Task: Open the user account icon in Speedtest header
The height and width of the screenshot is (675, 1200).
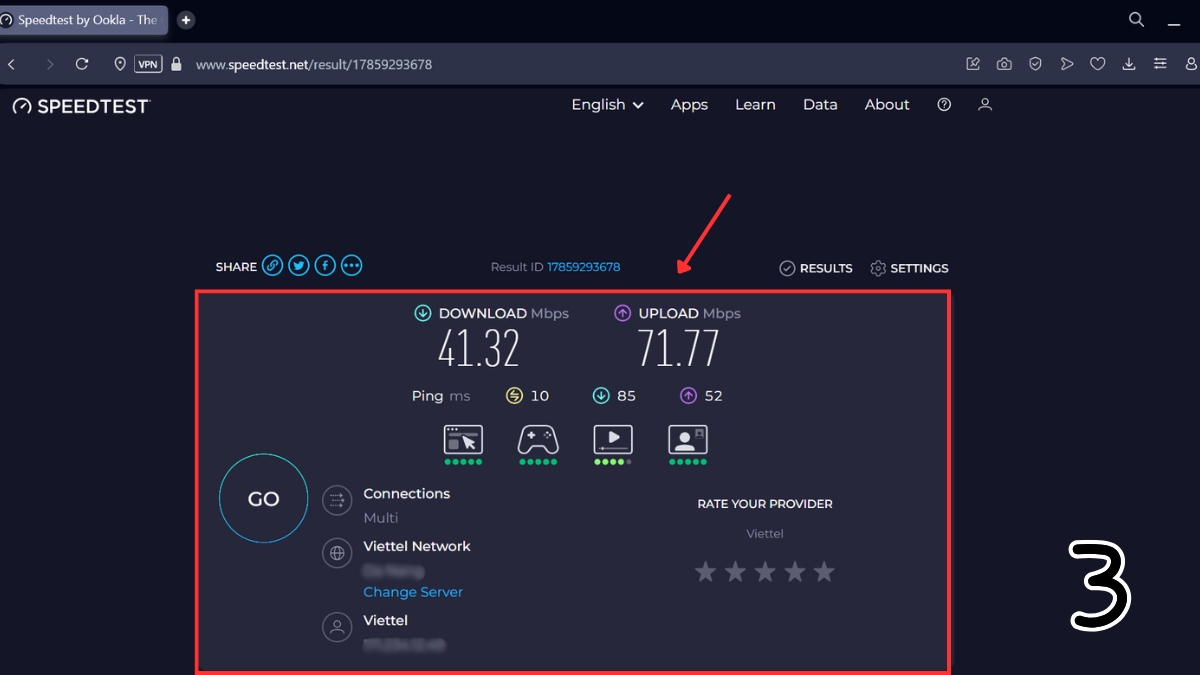Action: (985, 105)
